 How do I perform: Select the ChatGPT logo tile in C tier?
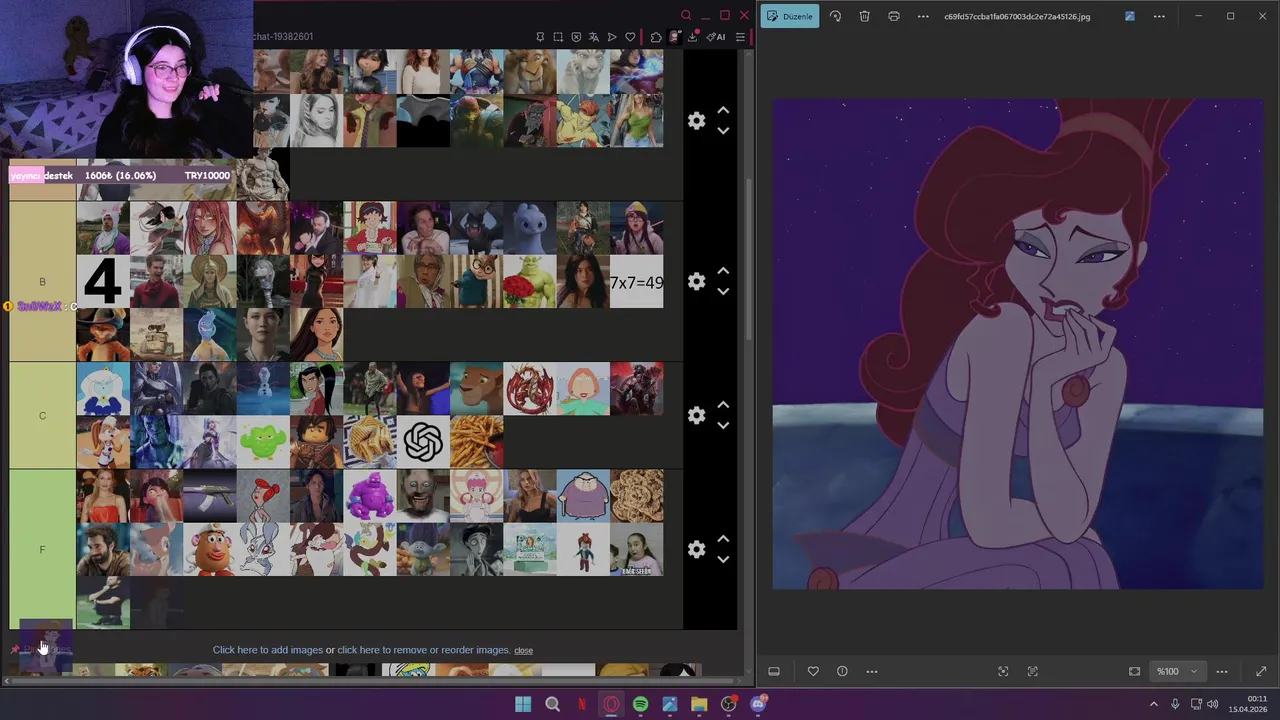[423, 442]
